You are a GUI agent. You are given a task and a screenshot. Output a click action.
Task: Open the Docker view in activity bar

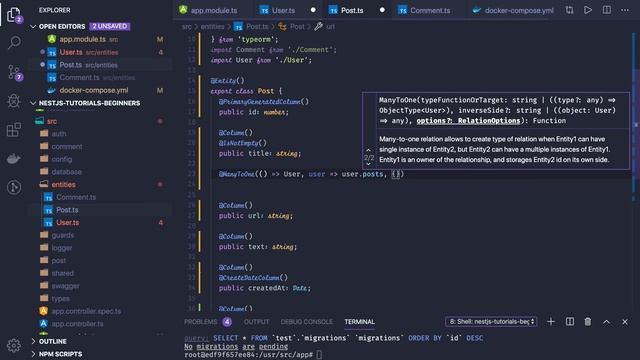pos(14,158)
